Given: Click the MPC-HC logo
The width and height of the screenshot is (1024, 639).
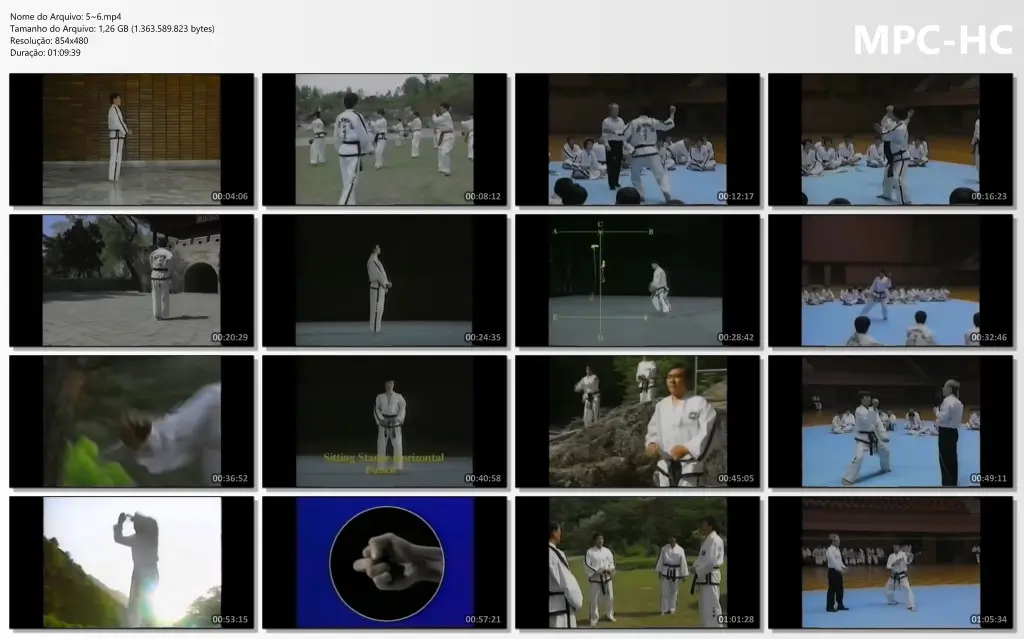Looking at the screenshot, I should coord(933,40).
